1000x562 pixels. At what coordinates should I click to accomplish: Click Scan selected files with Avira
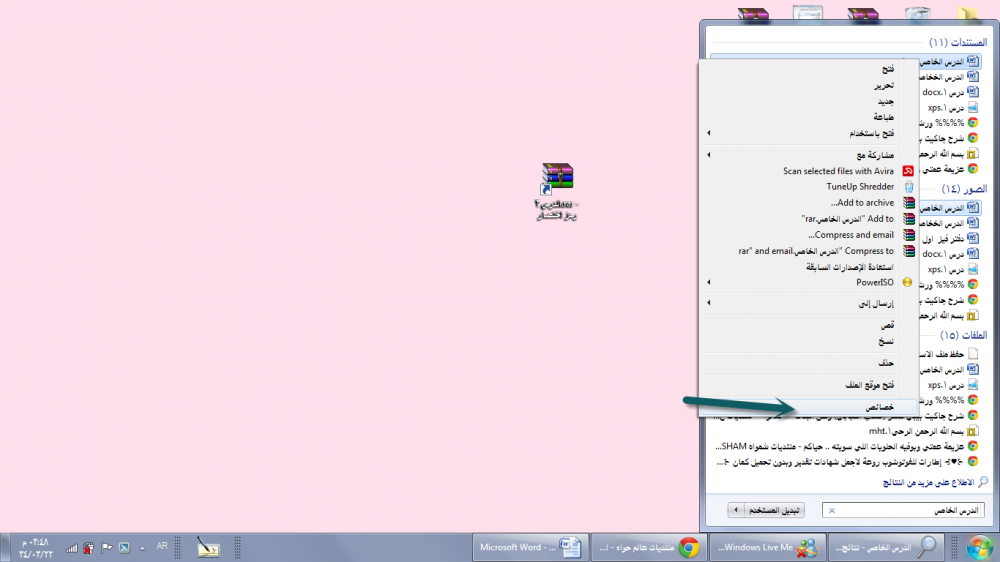point(838,171)
